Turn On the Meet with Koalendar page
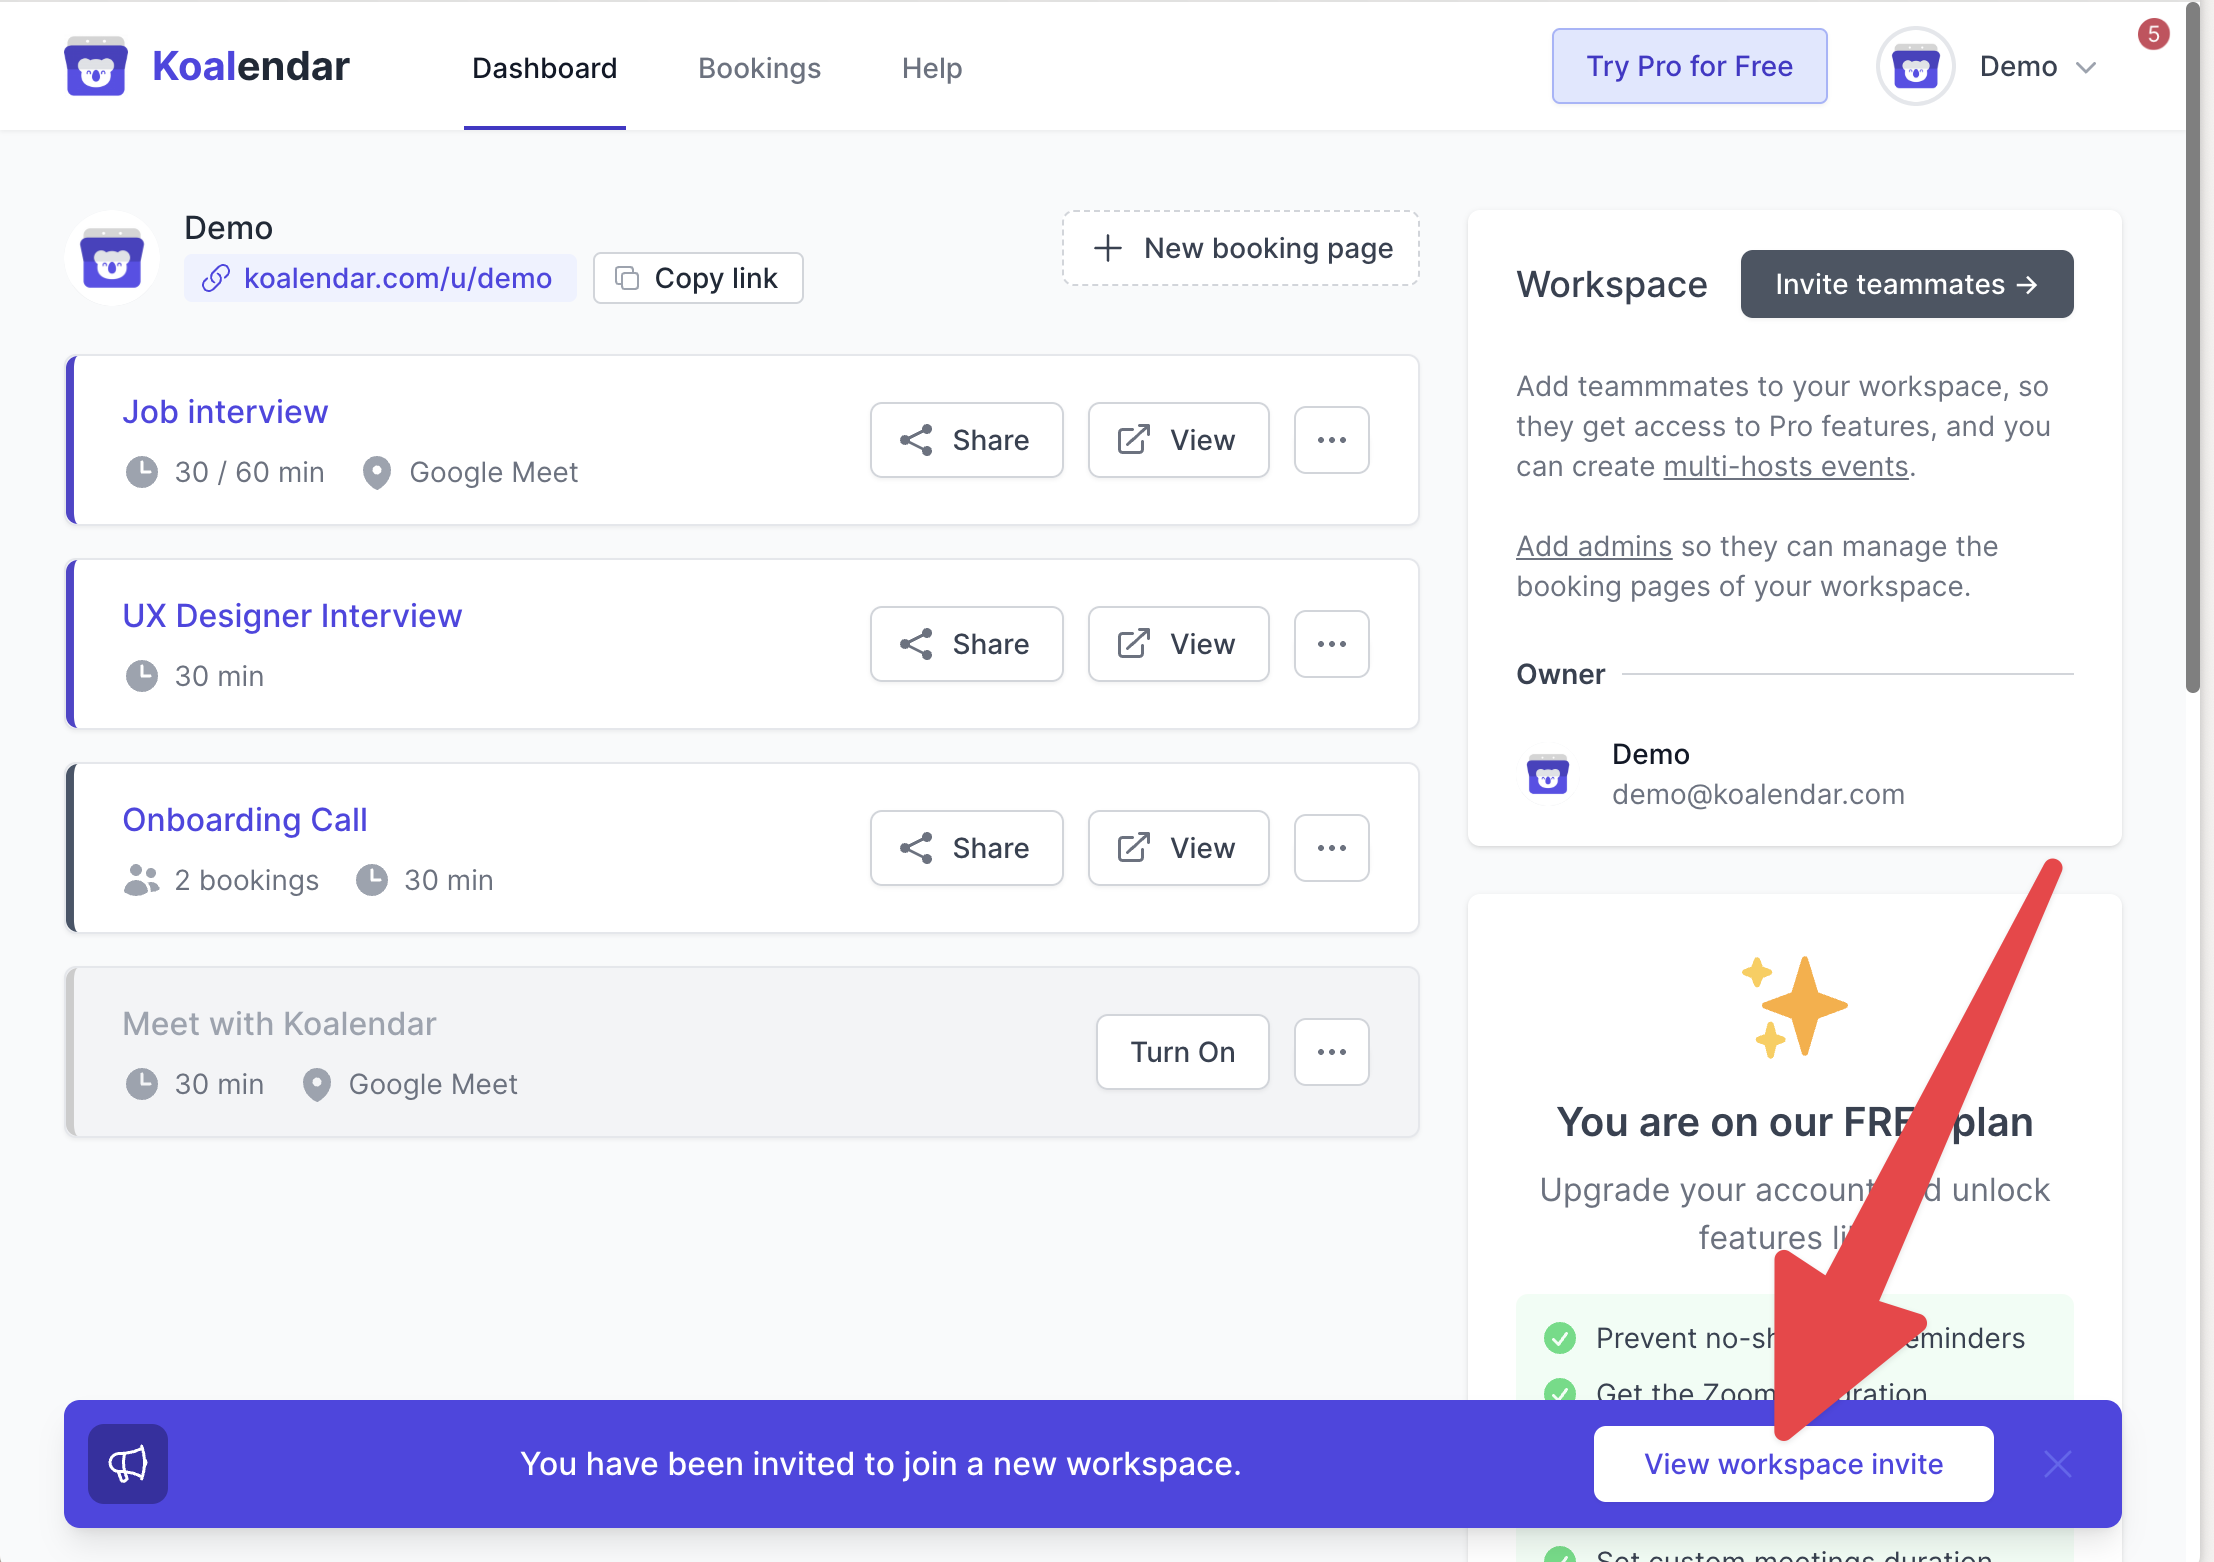This screenshot has height=1562, width=2214. coord(1182,1052)
